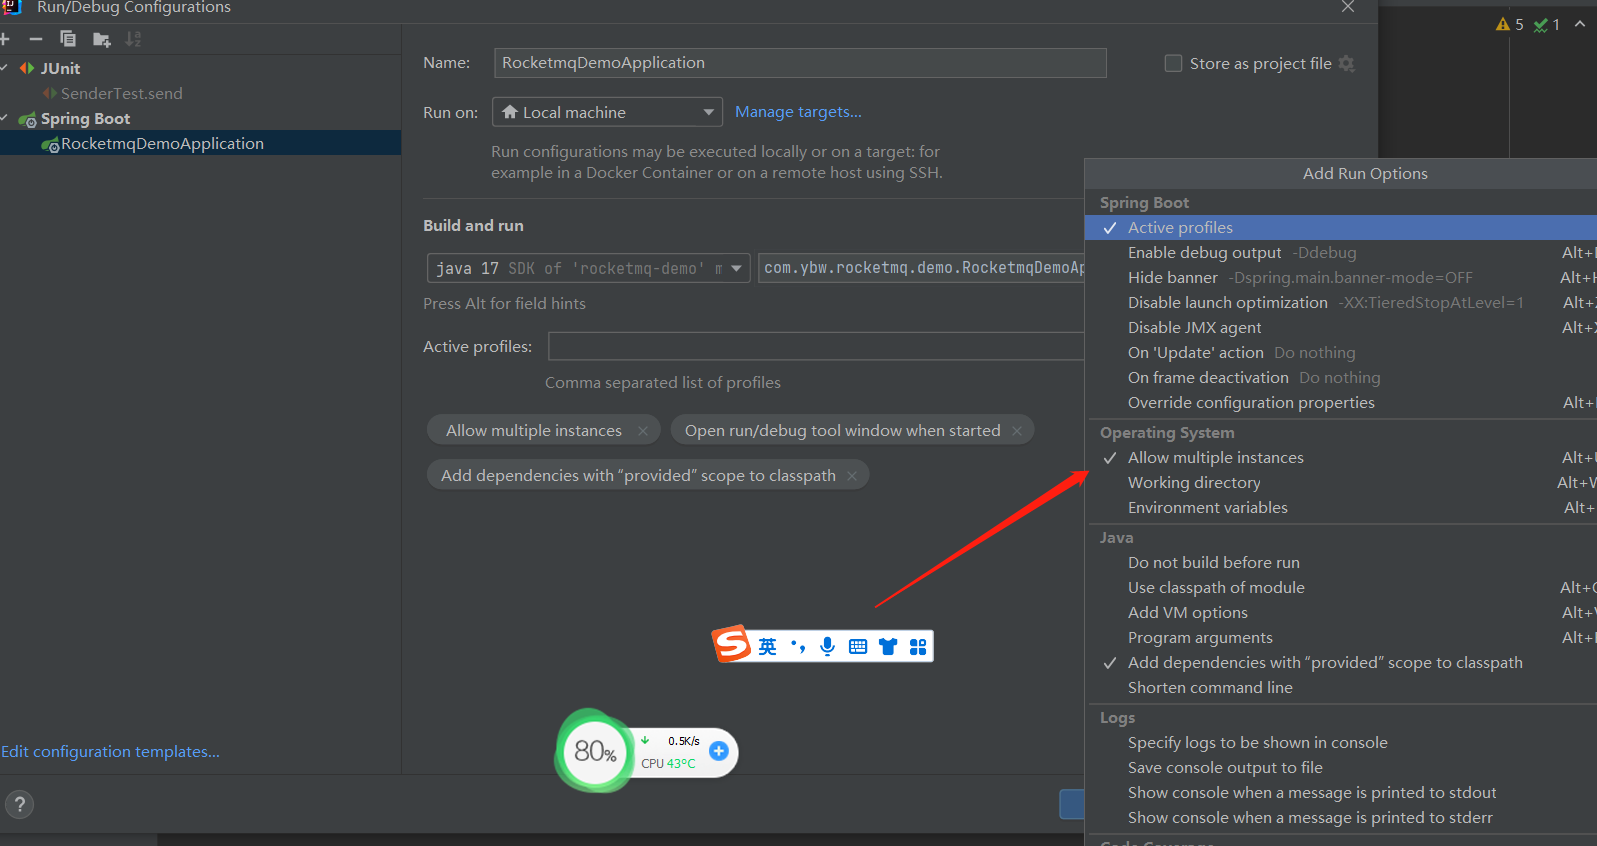Screen dimensions: 1597x846
Task: Remove the Allow multiple instances tag
Action: [x=642, y=431]
